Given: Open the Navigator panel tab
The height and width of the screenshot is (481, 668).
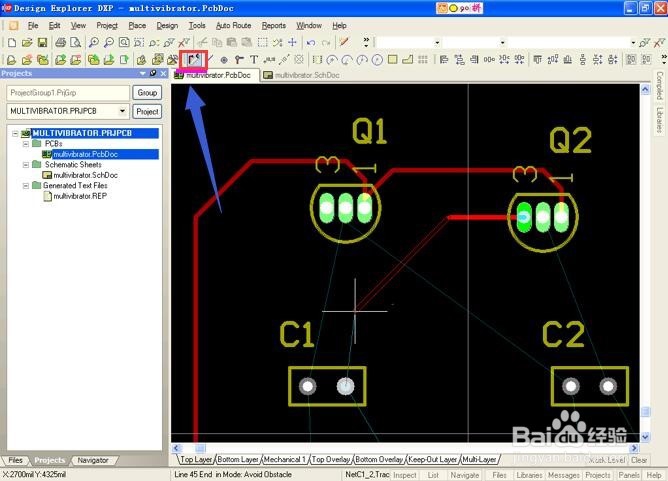Looking at the screenshot, I should (x=93, y=461).
